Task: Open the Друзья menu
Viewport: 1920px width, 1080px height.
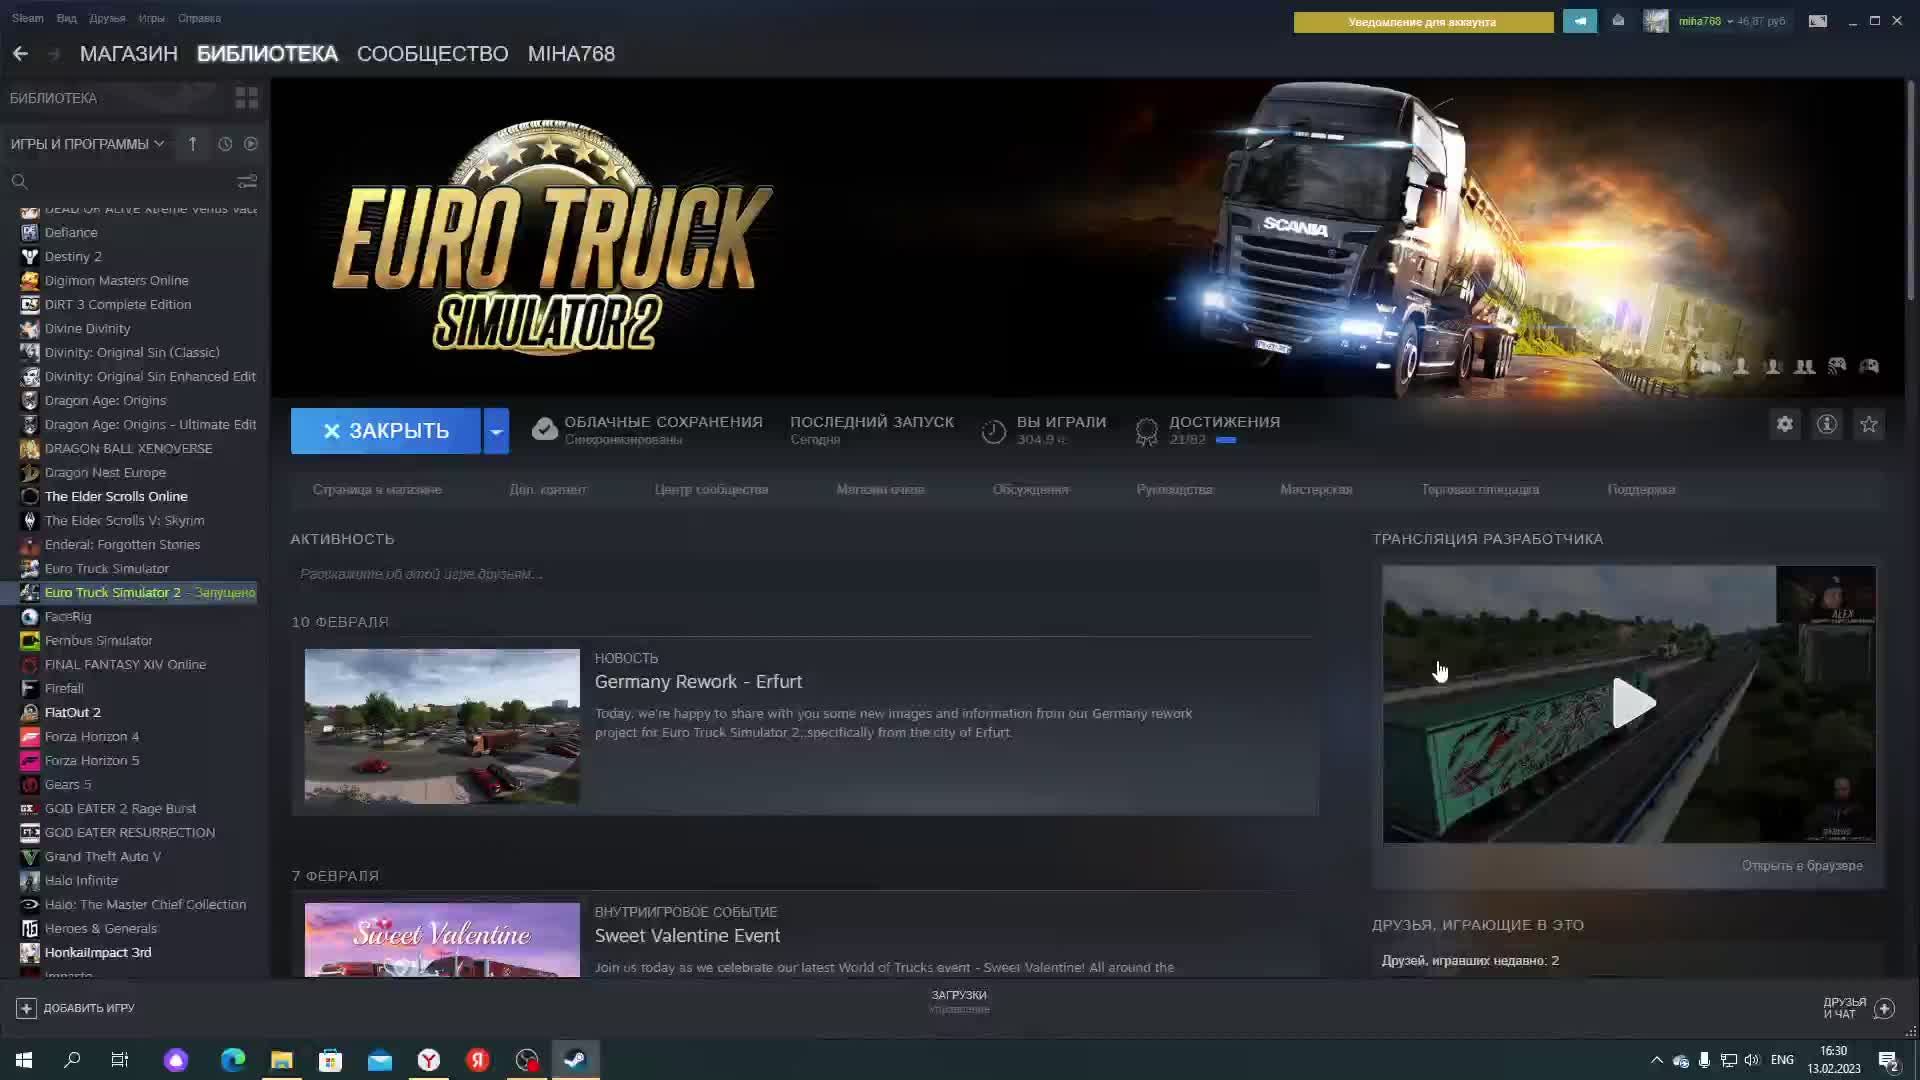Action: tap(107, 18)
